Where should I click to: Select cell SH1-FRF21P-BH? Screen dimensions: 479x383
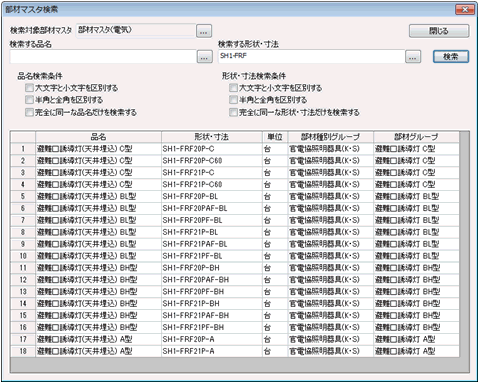212,303
